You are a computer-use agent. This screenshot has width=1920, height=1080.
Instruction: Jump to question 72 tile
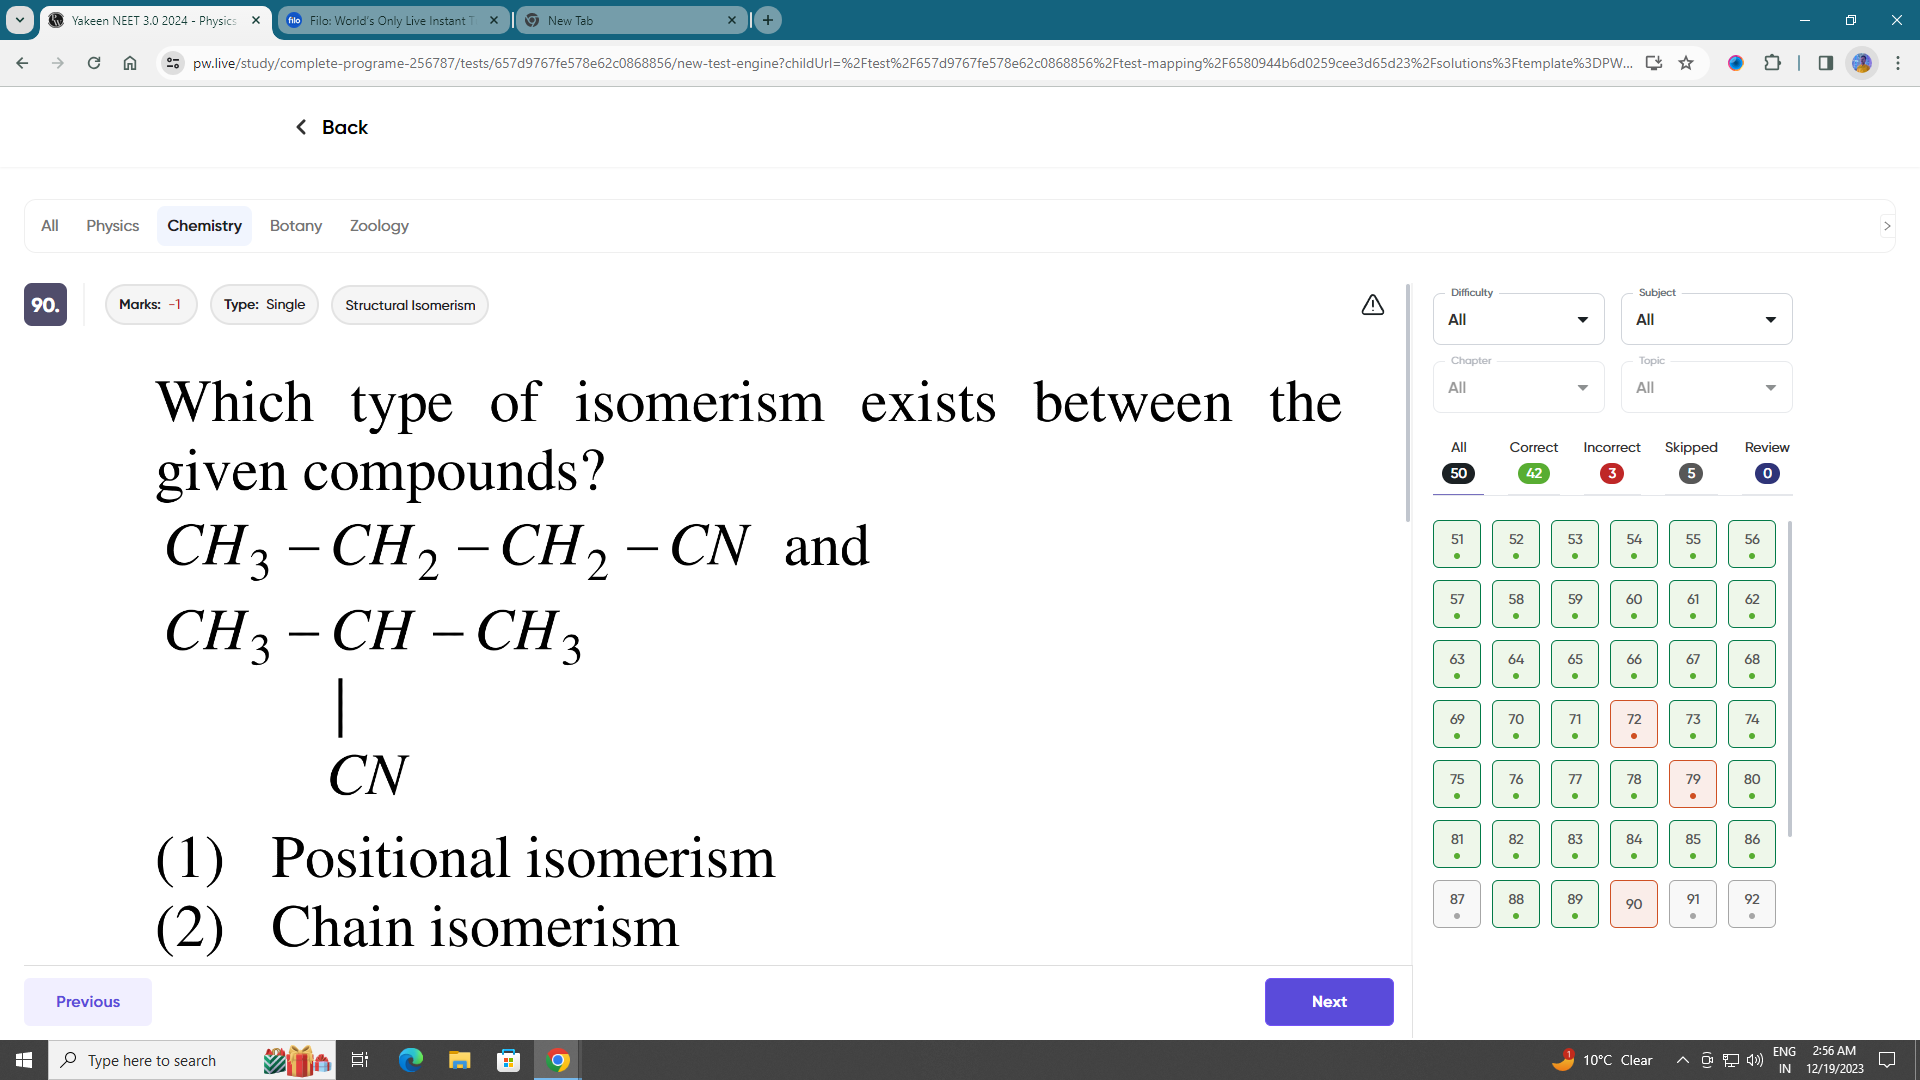coord(1633,724)
